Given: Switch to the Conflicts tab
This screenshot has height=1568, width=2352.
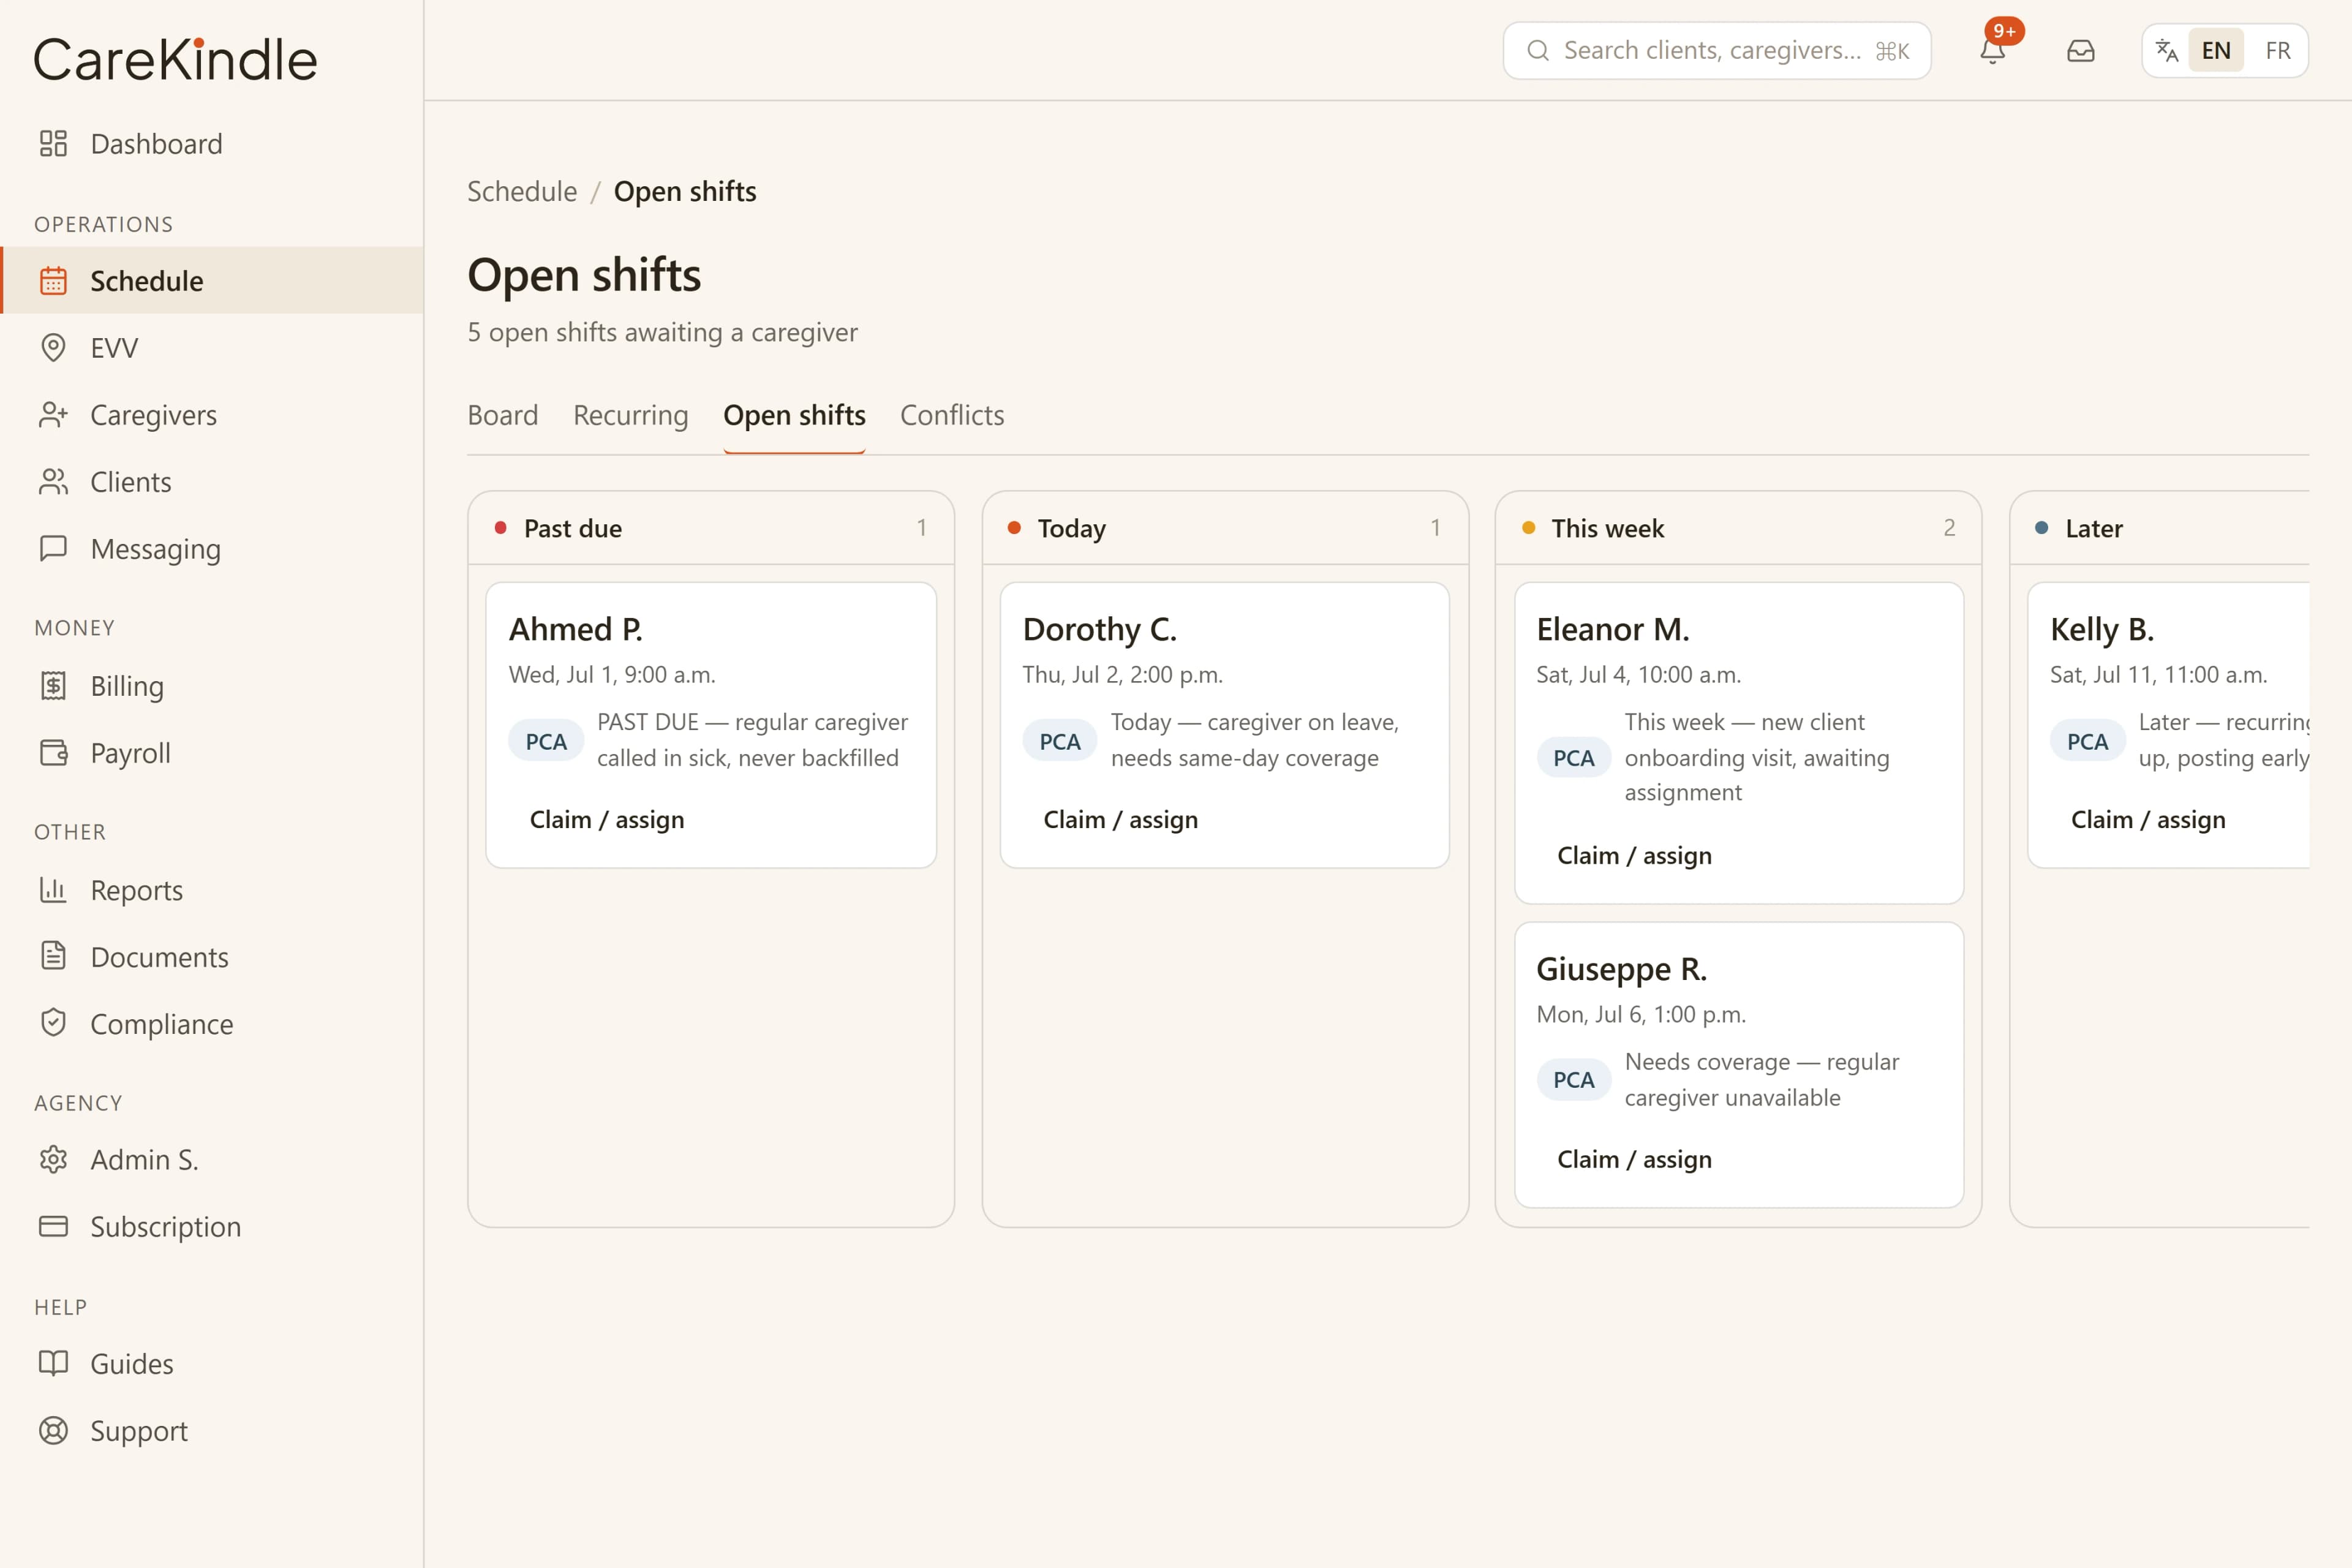Looking at the screenshot, I should pyautogui.click(x=952, y=415).
